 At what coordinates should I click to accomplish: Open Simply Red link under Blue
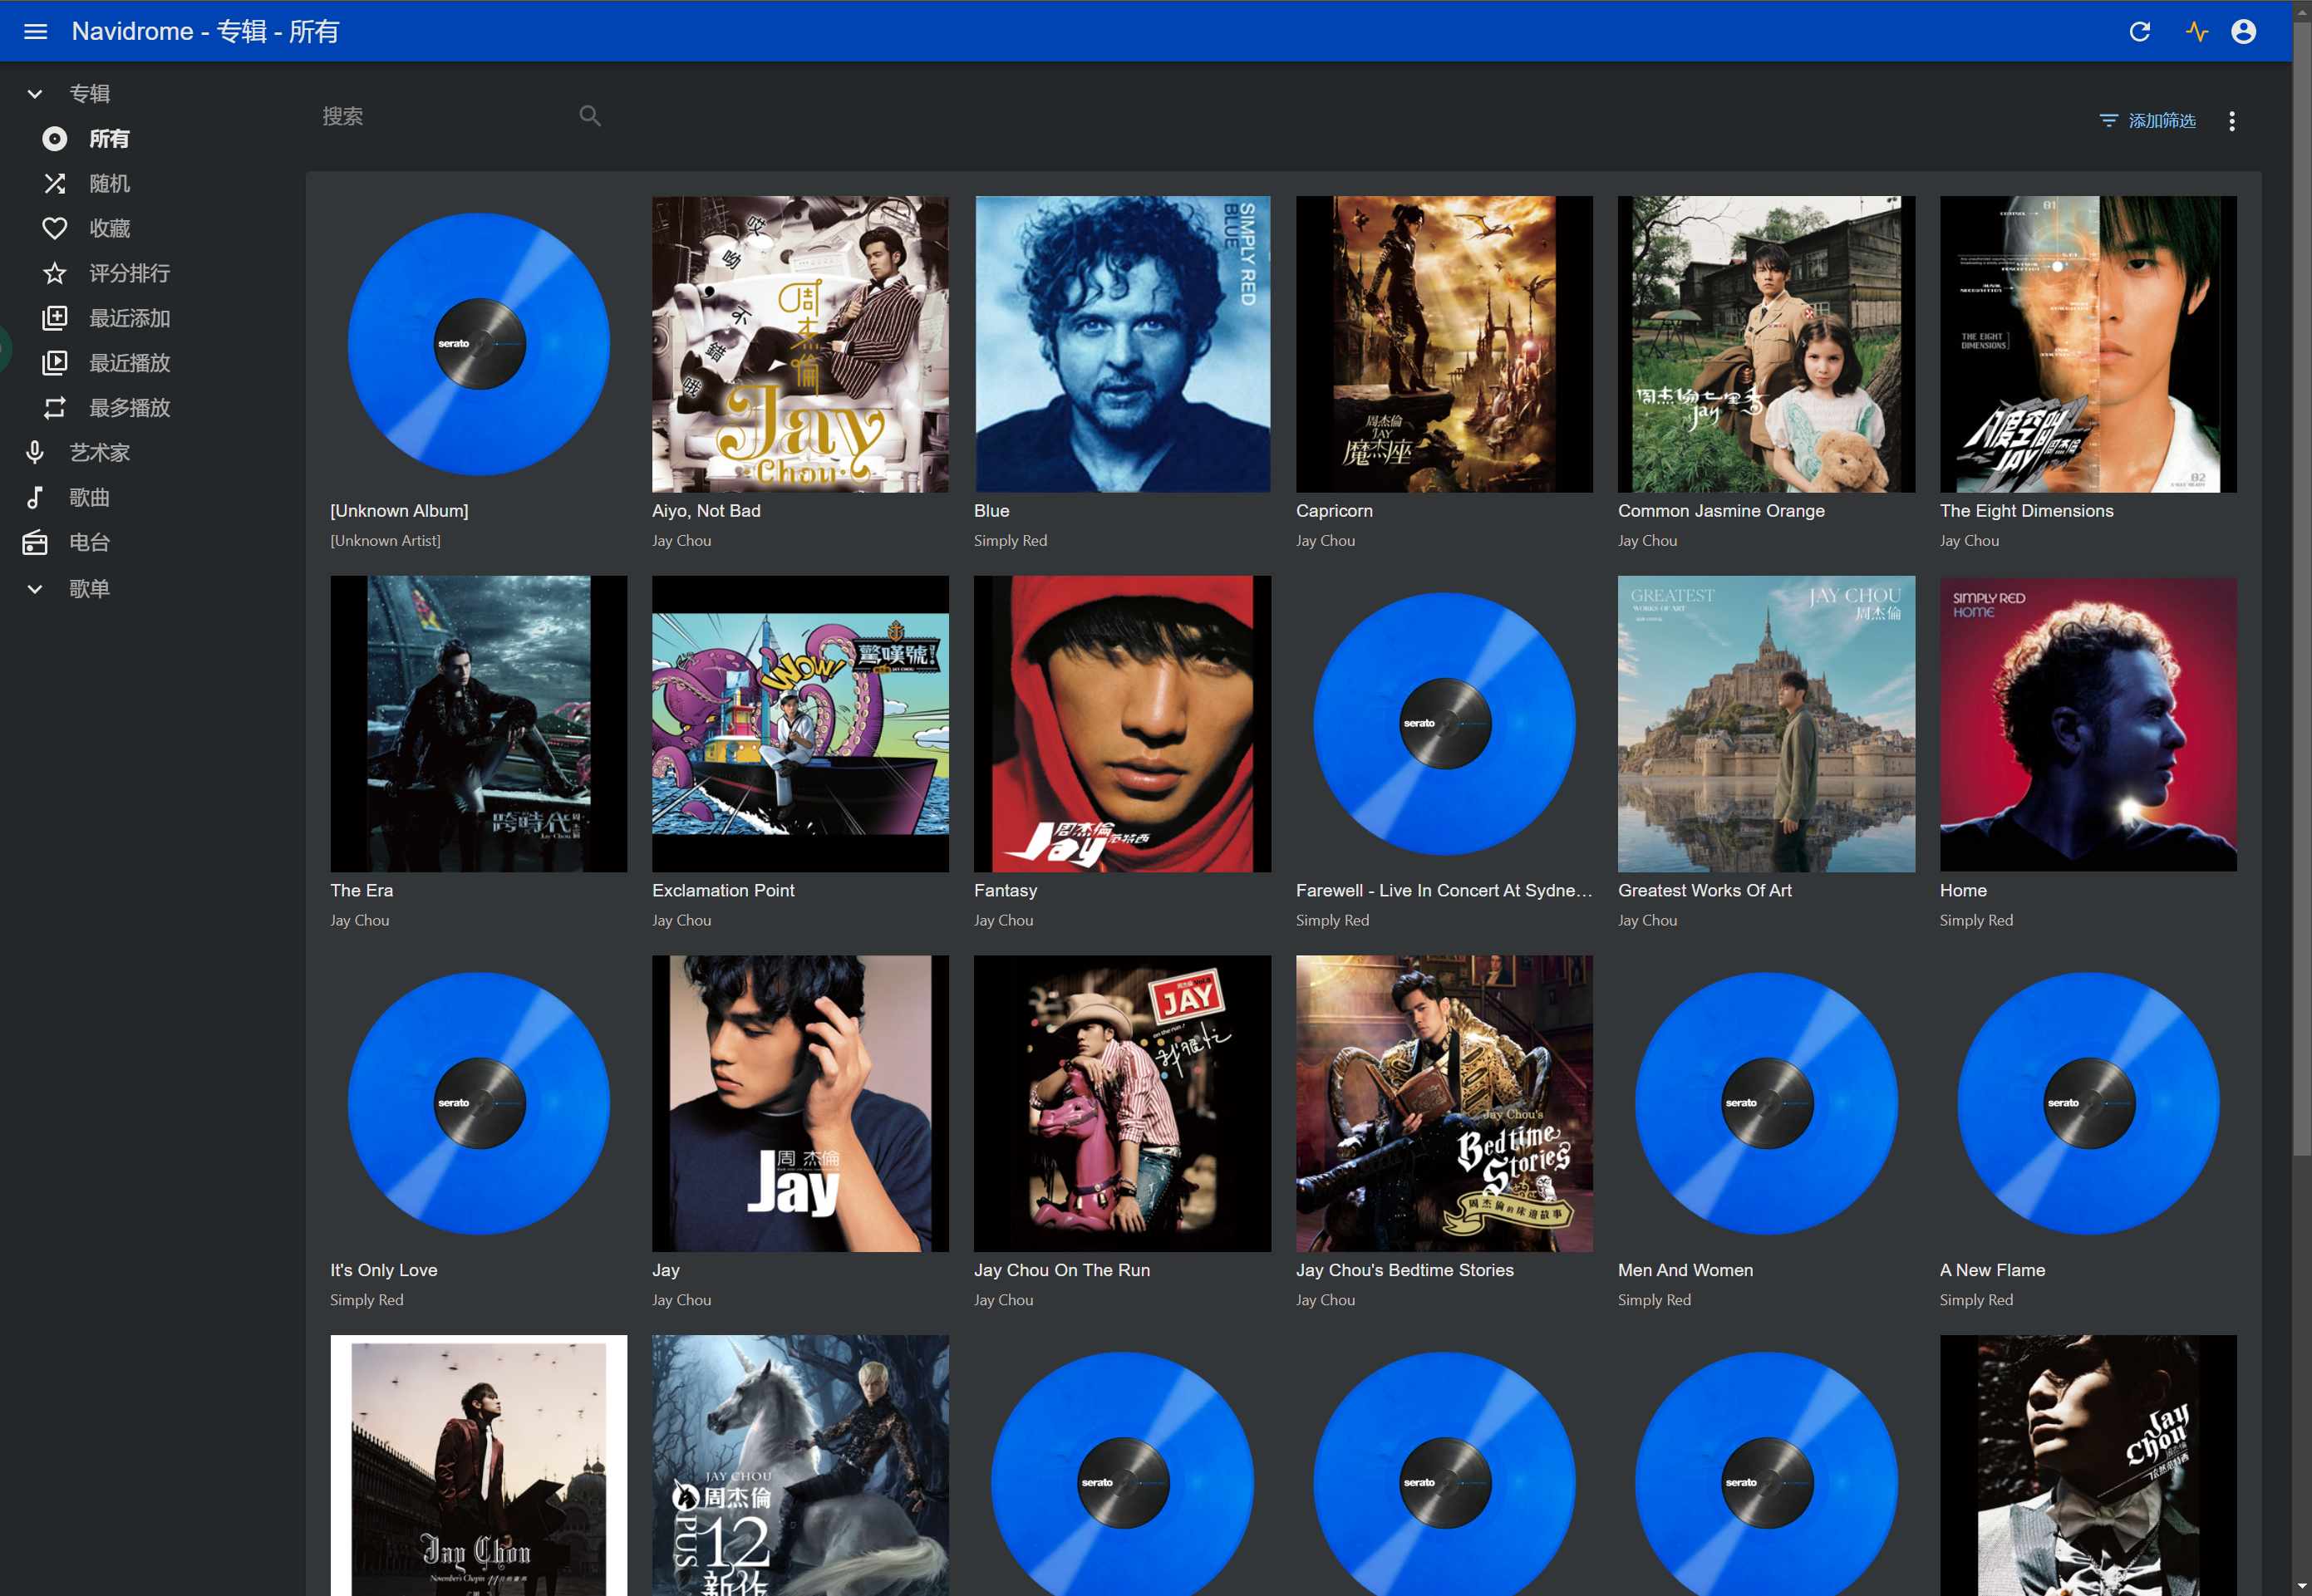[1010, 540]
